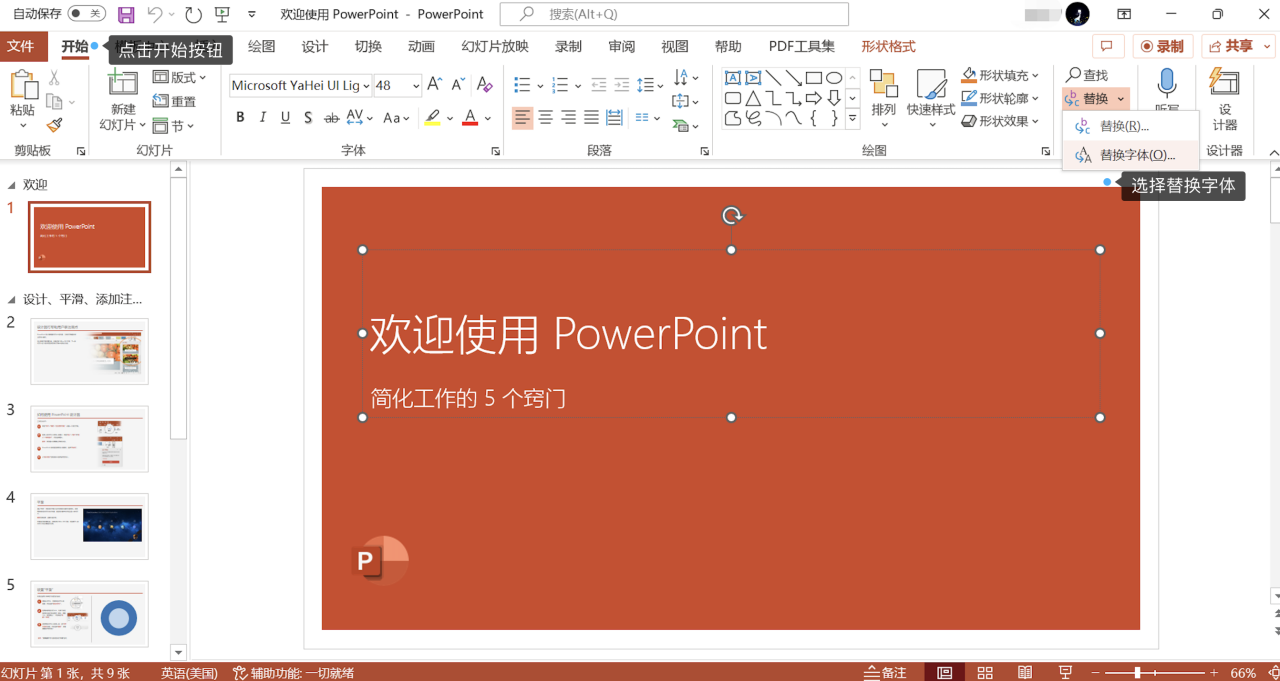Clear all formatting eraser icon
This screenshot has height=681, width=1280.
point(485,85)
